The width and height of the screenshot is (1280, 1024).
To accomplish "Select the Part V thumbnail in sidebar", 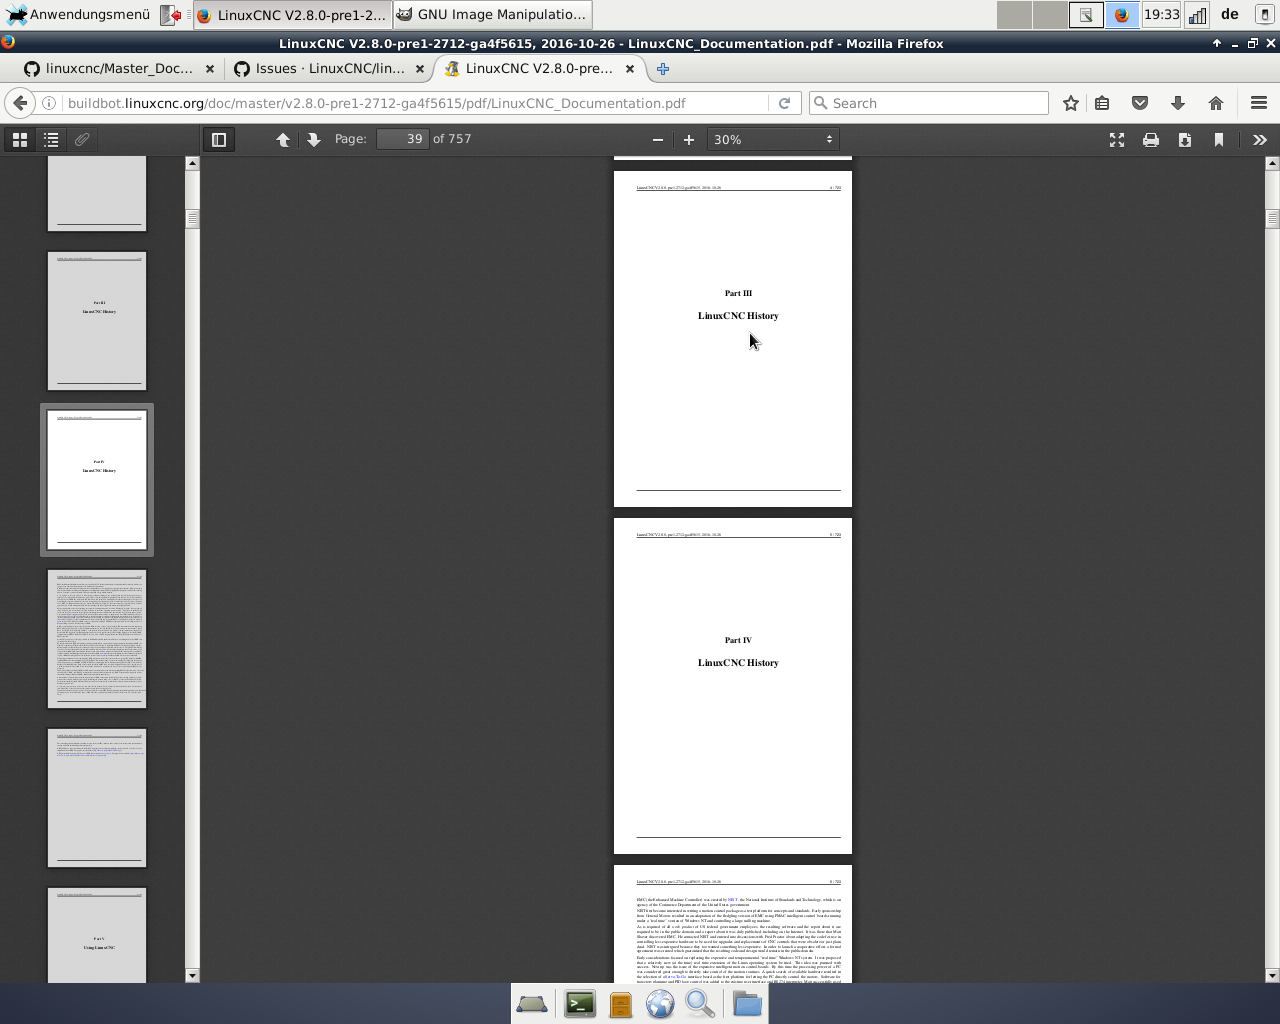I will pyautogui.click(x=97, y=935).
